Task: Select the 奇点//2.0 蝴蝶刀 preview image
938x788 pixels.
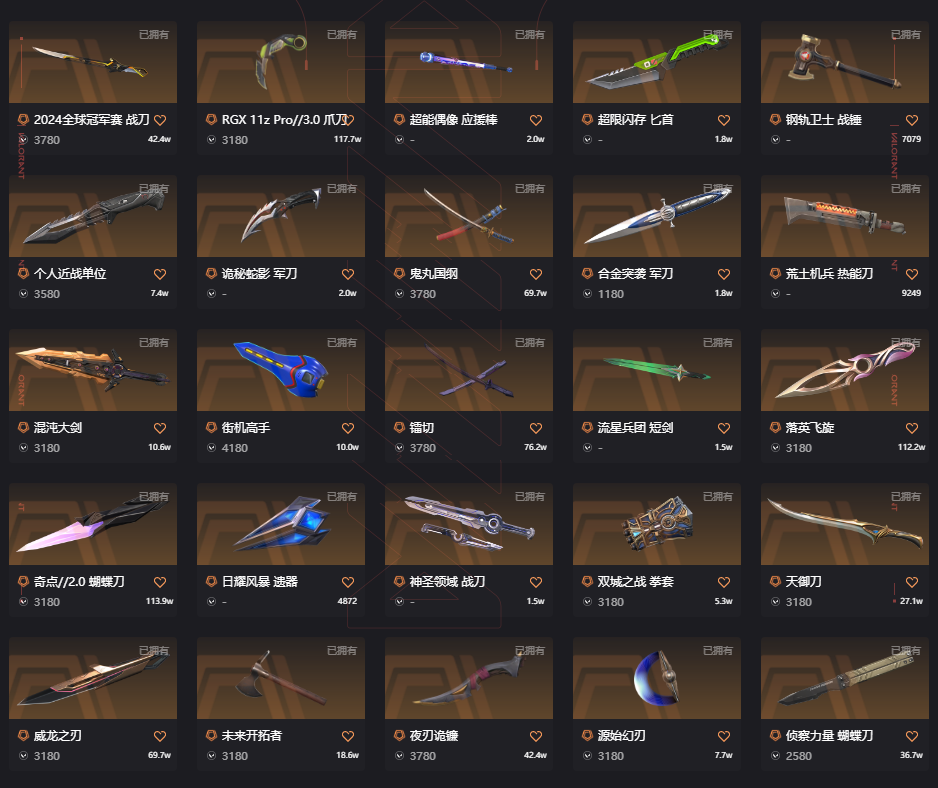Action: [93, 524]
